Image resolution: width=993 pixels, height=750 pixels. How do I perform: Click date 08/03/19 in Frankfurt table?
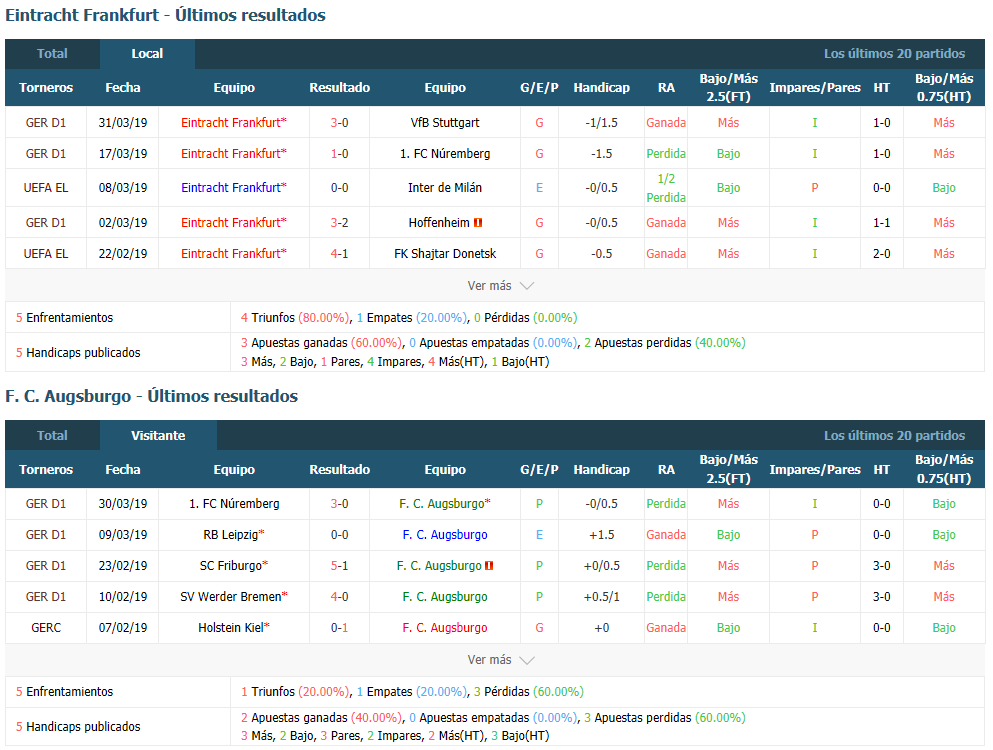[x=123, y=188]
